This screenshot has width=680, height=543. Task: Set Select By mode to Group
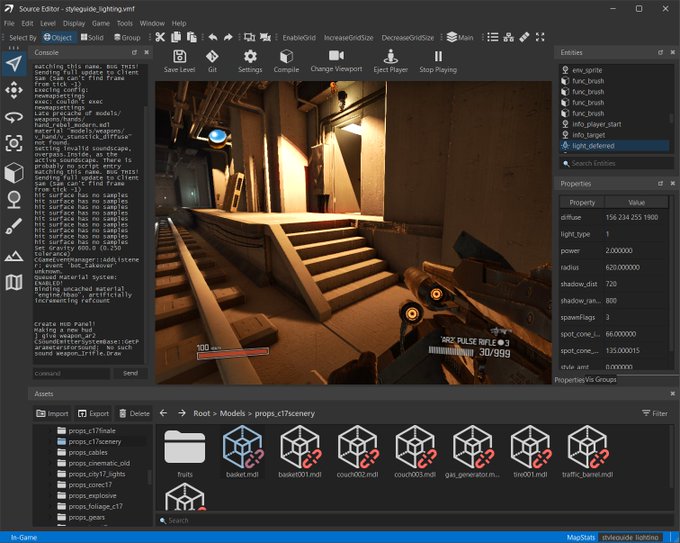coord(127,37)
